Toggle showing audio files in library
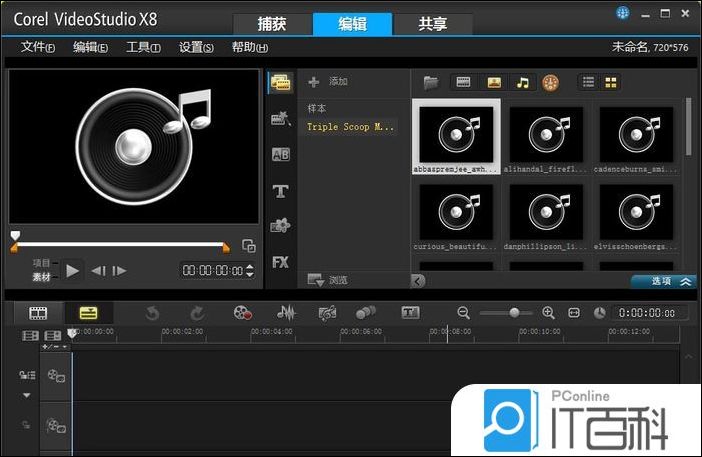Image resolution: width=702 pixels, height=457 pixels. (522, 82)
